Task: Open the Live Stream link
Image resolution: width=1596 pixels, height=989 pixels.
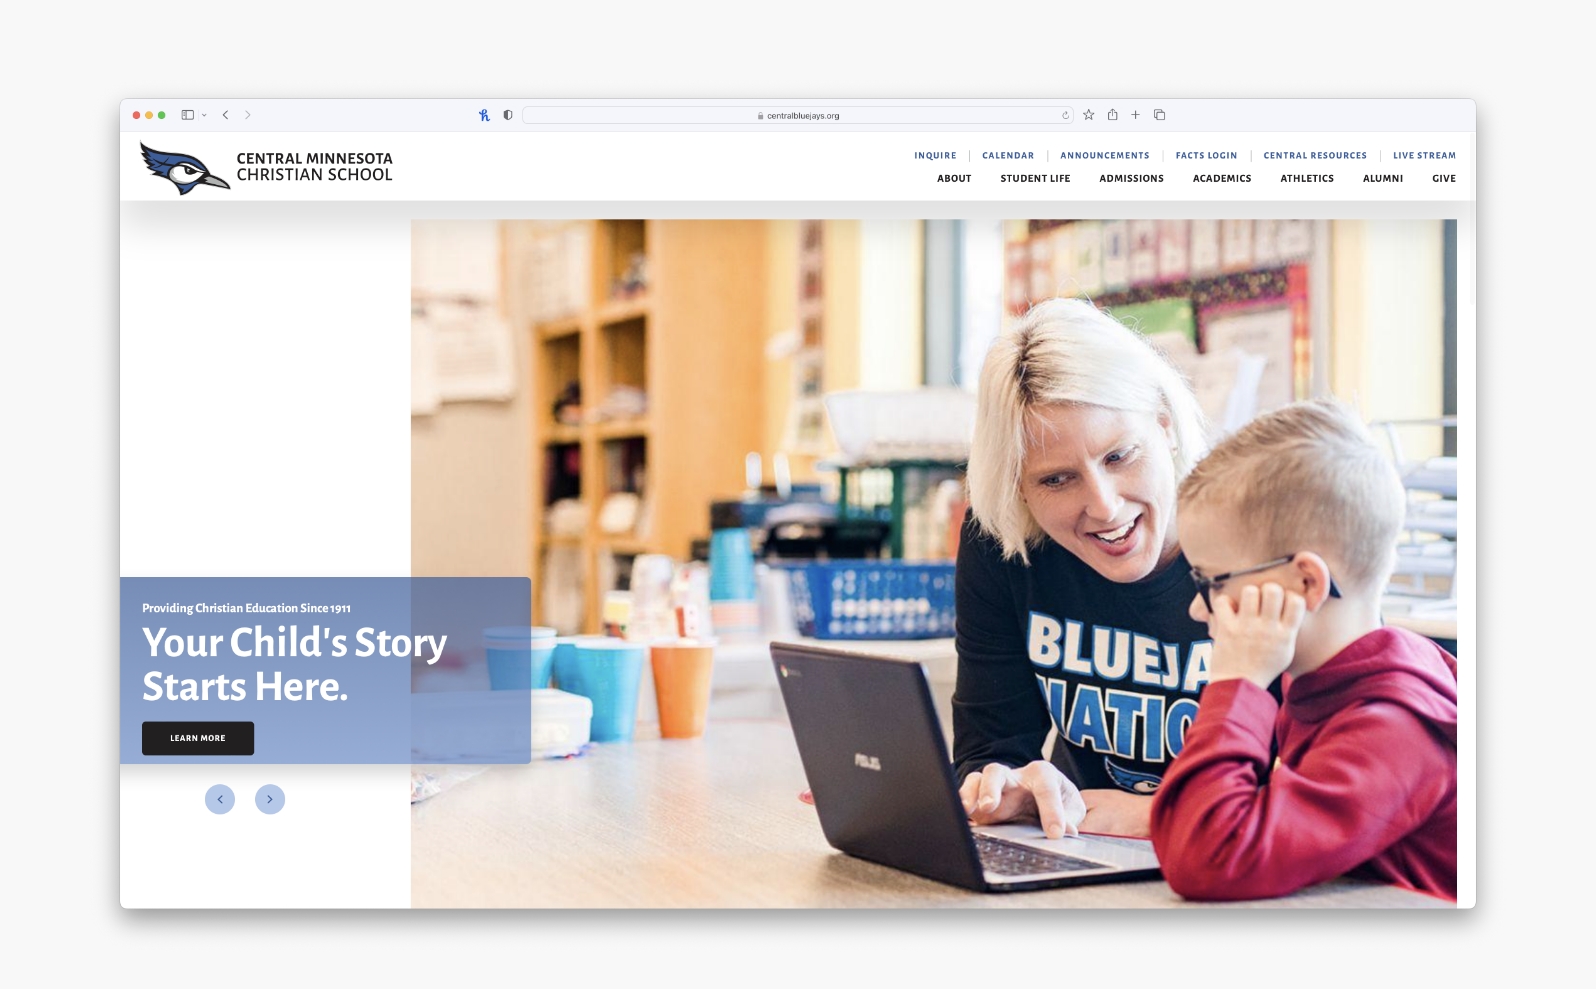Action: 1424,155
